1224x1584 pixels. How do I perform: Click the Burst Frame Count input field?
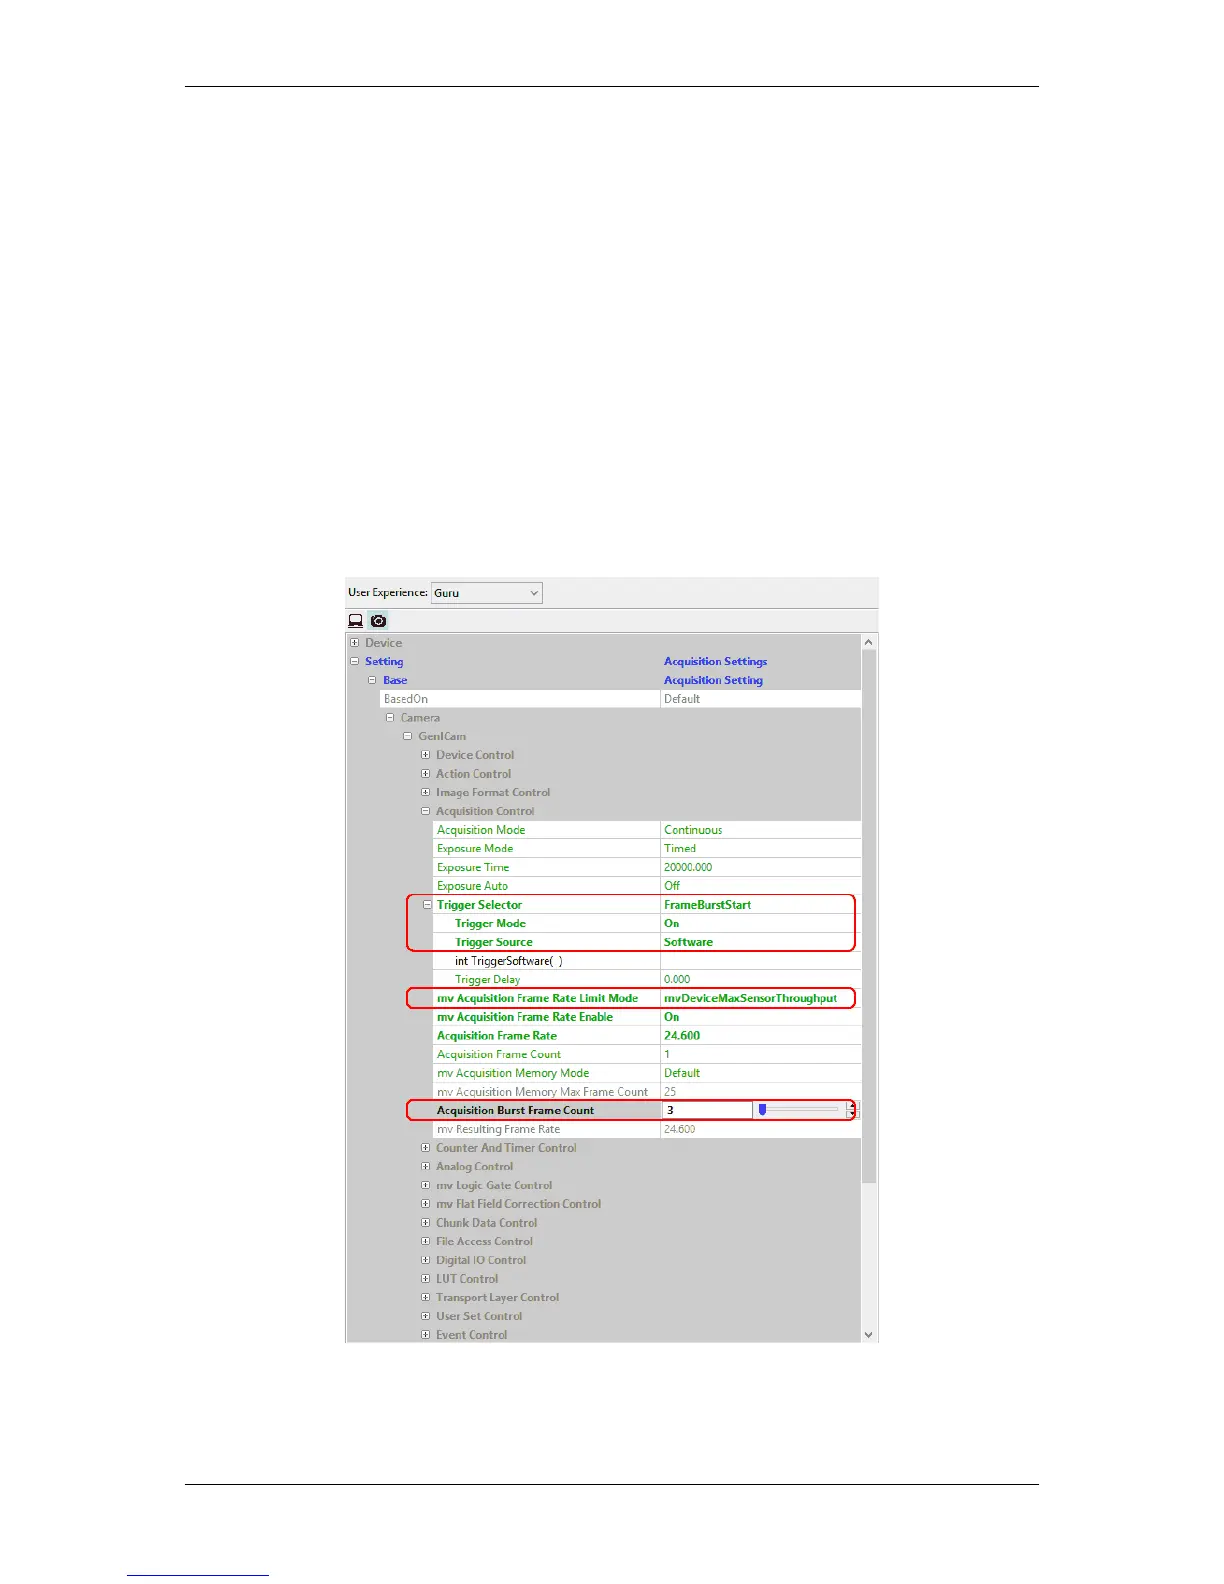pyautogui.click(x=707, y=1110)
